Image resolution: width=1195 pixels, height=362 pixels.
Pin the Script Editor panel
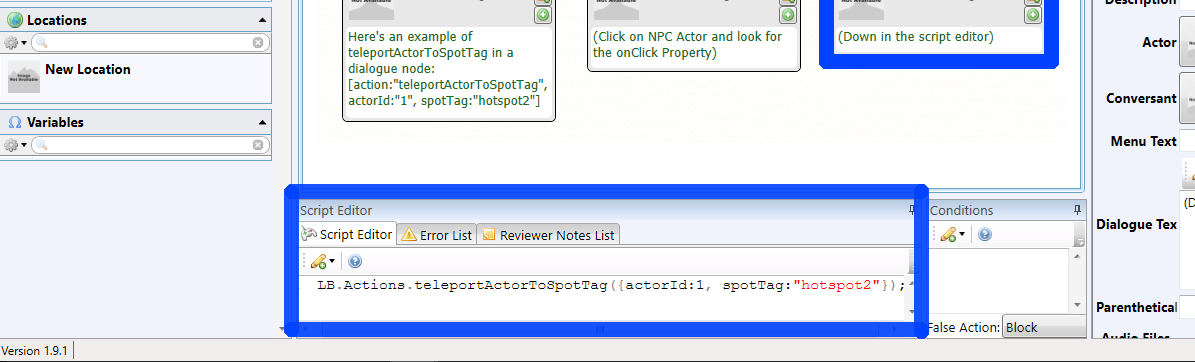tap(911, 210)
